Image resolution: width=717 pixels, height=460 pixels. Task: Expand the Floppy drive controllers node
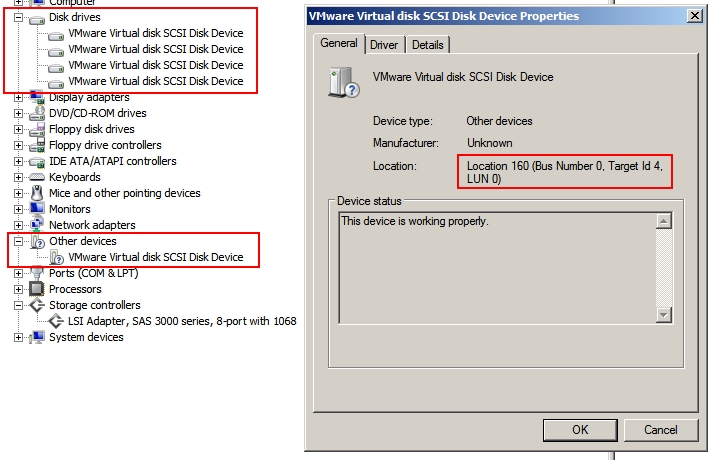coord(18,145)
